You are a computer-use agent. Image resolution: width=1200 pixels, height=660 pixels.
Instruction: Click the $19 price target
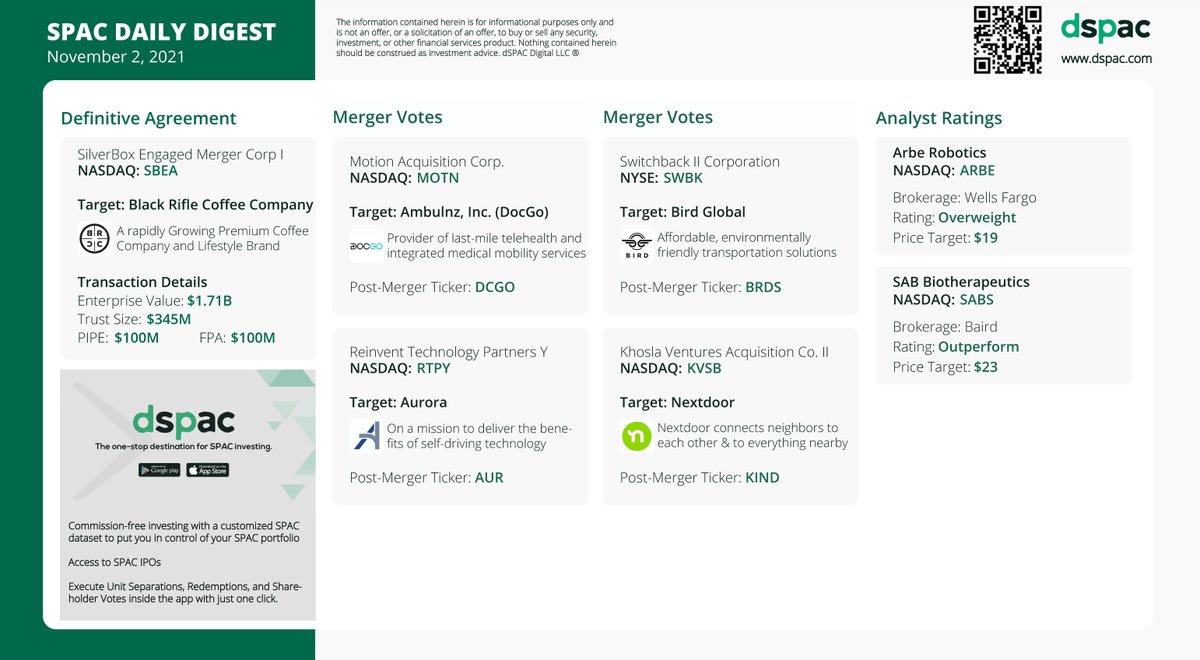986,238
